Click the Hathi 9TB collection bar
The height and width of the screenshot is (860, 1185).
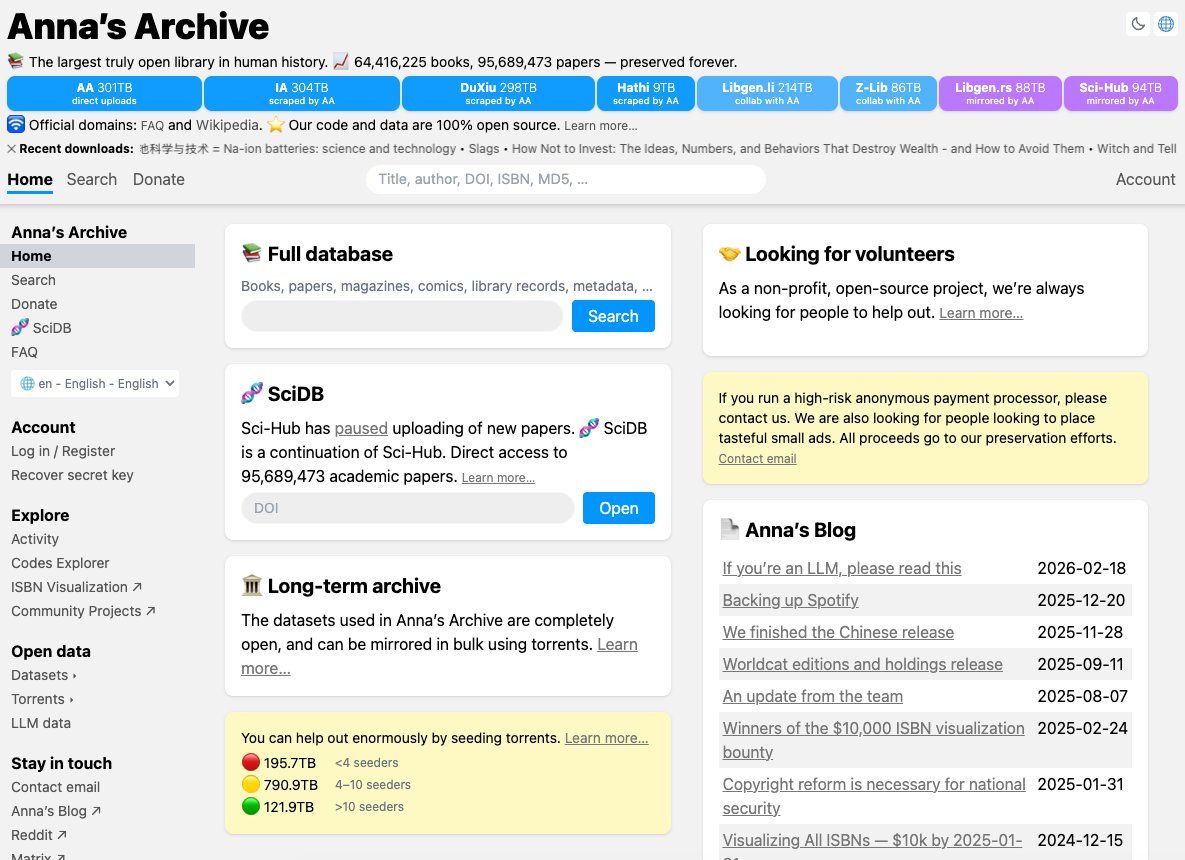click(645, 93)
